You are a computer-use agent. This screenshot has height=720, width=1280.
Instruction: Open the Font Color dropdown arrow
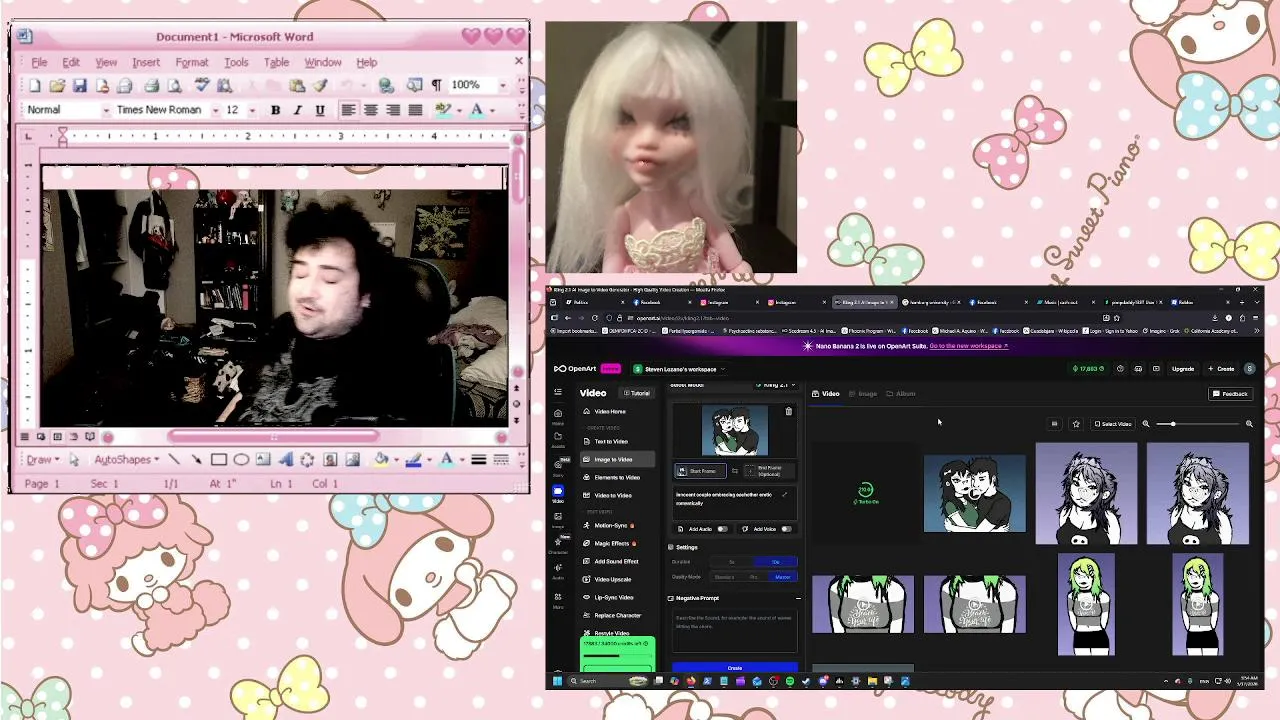point(492,110)
